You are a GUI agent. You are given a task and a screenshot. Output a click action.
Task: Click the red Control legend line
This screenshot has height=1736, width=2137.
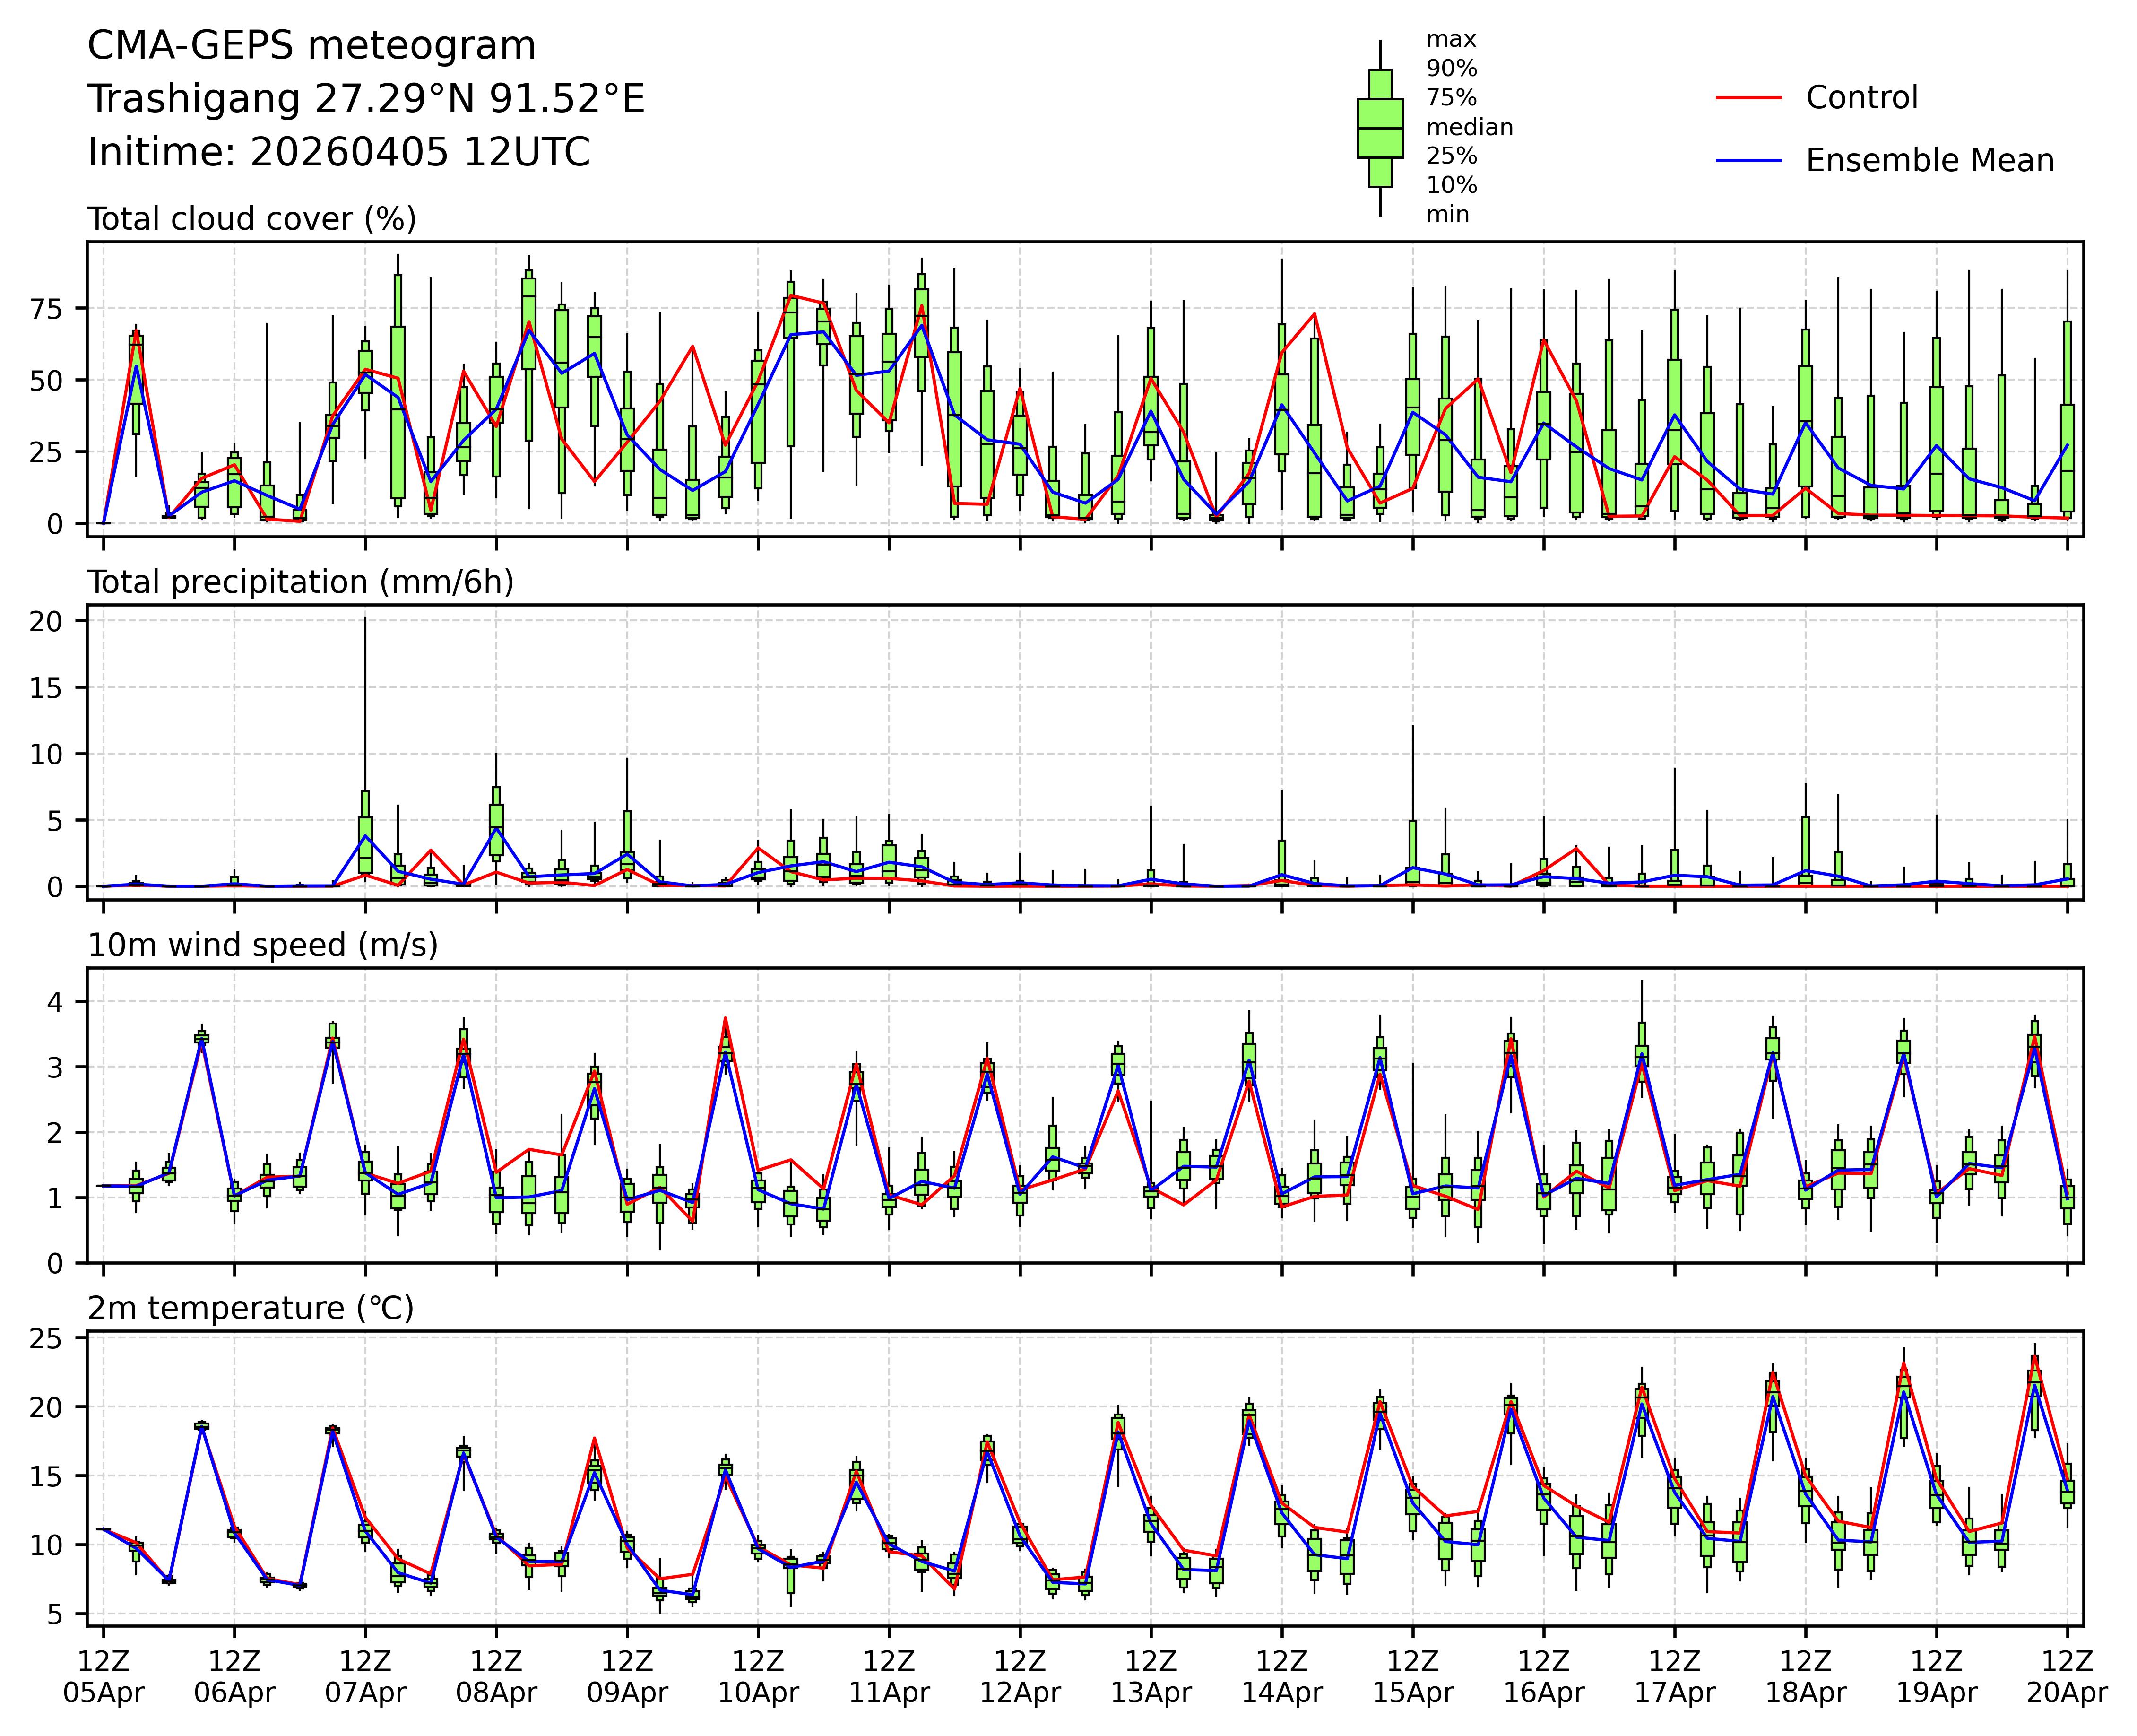coord(1748,98)
